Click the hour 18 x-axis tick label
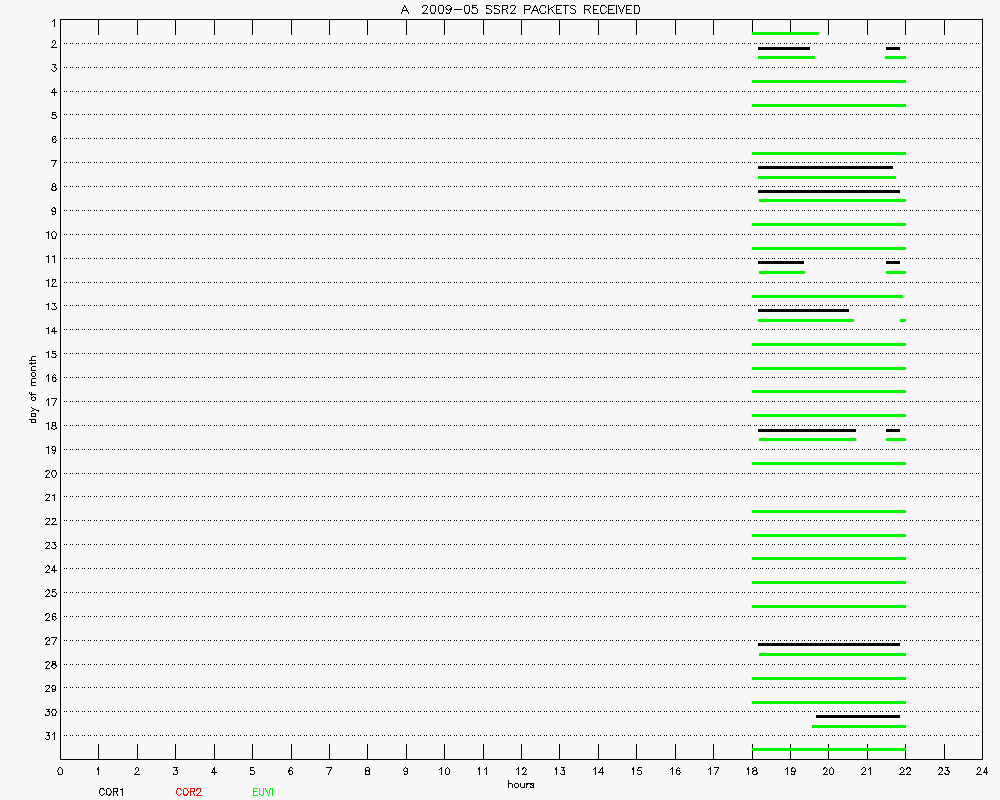 pyautogui.click(x=751, y=771)
